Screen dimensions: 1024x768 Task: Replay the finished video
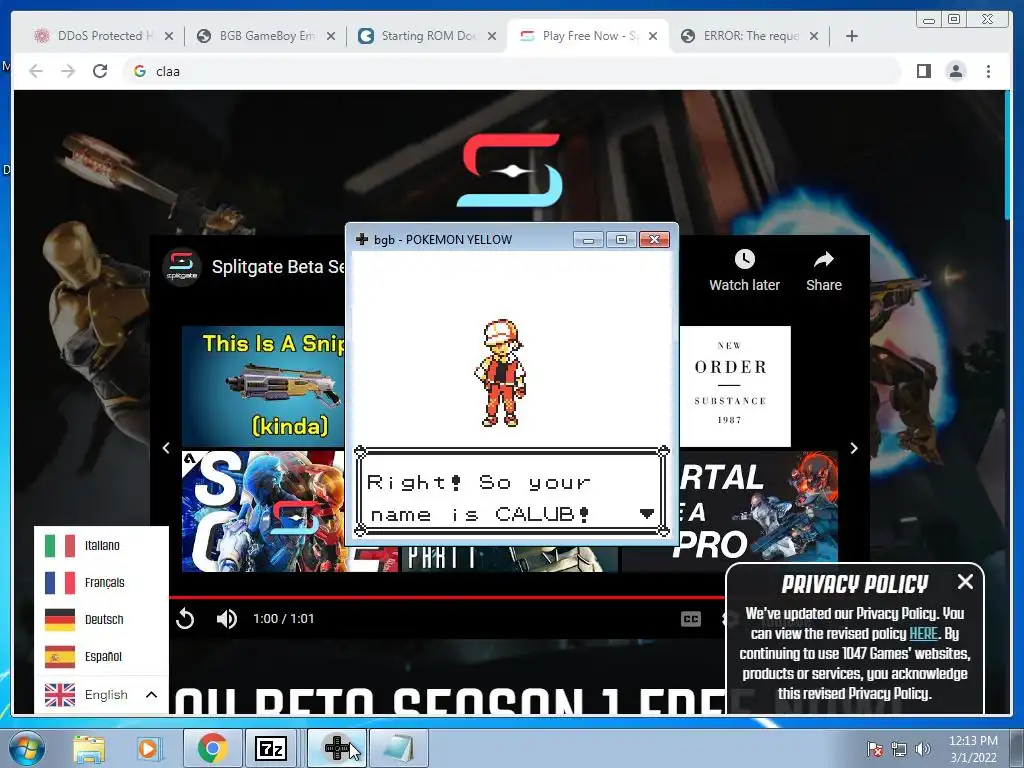pos(185,618)
